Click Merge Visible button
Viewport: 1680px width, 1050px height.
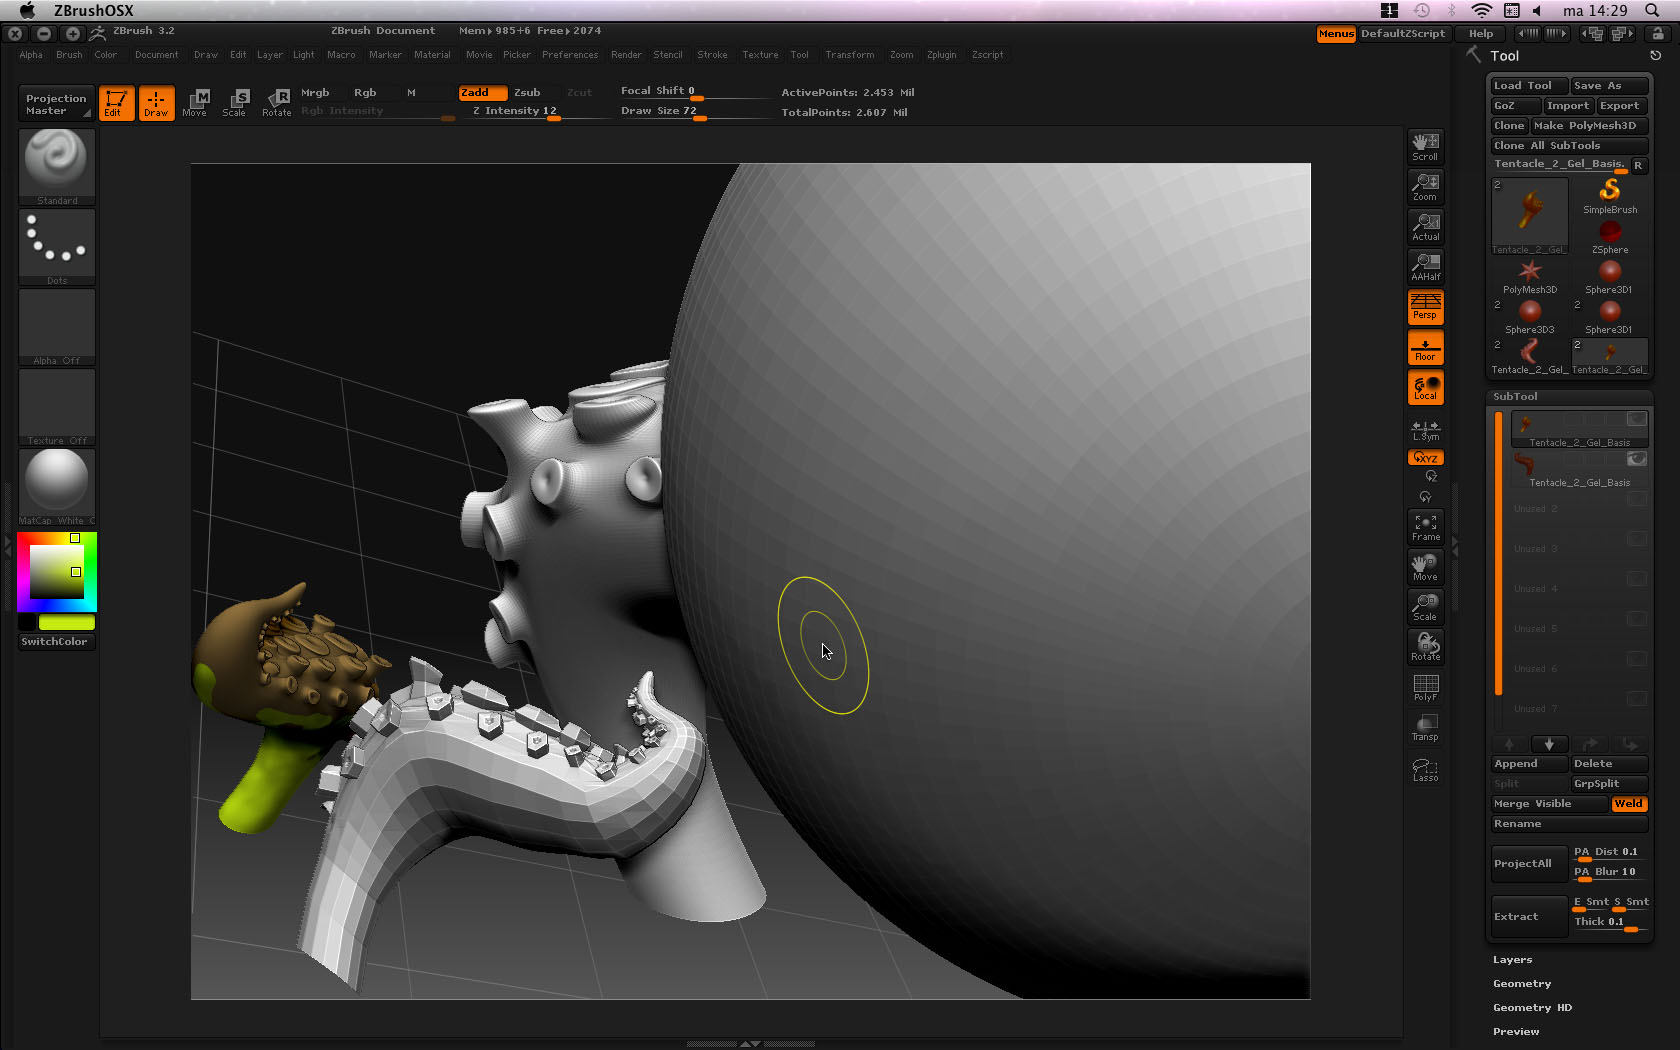[x=1549, y=804]
